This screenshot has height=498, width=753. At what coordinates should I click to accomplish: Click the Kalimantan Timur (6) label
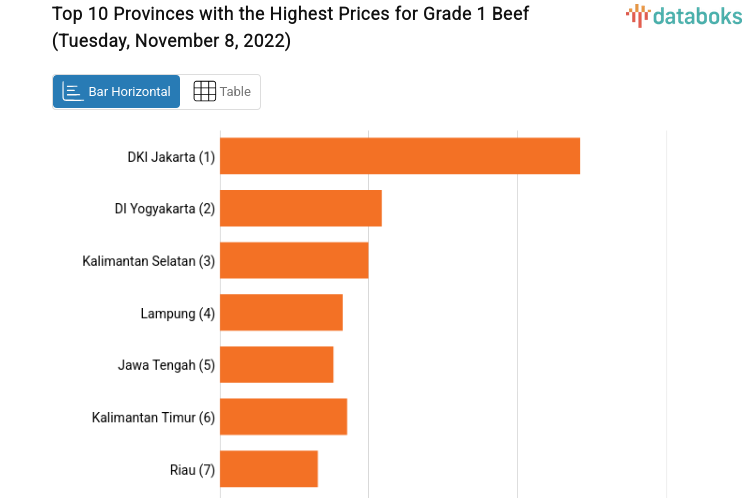coord(153,417)
